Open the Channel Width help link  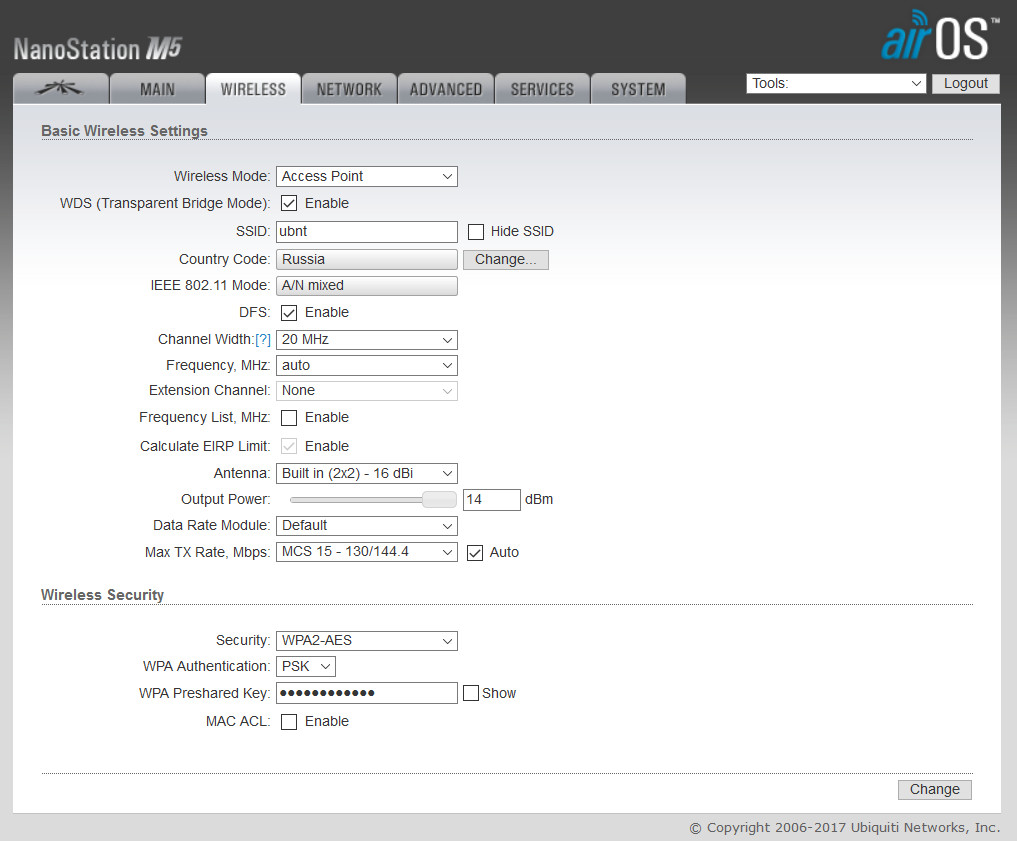click(263, 340)
